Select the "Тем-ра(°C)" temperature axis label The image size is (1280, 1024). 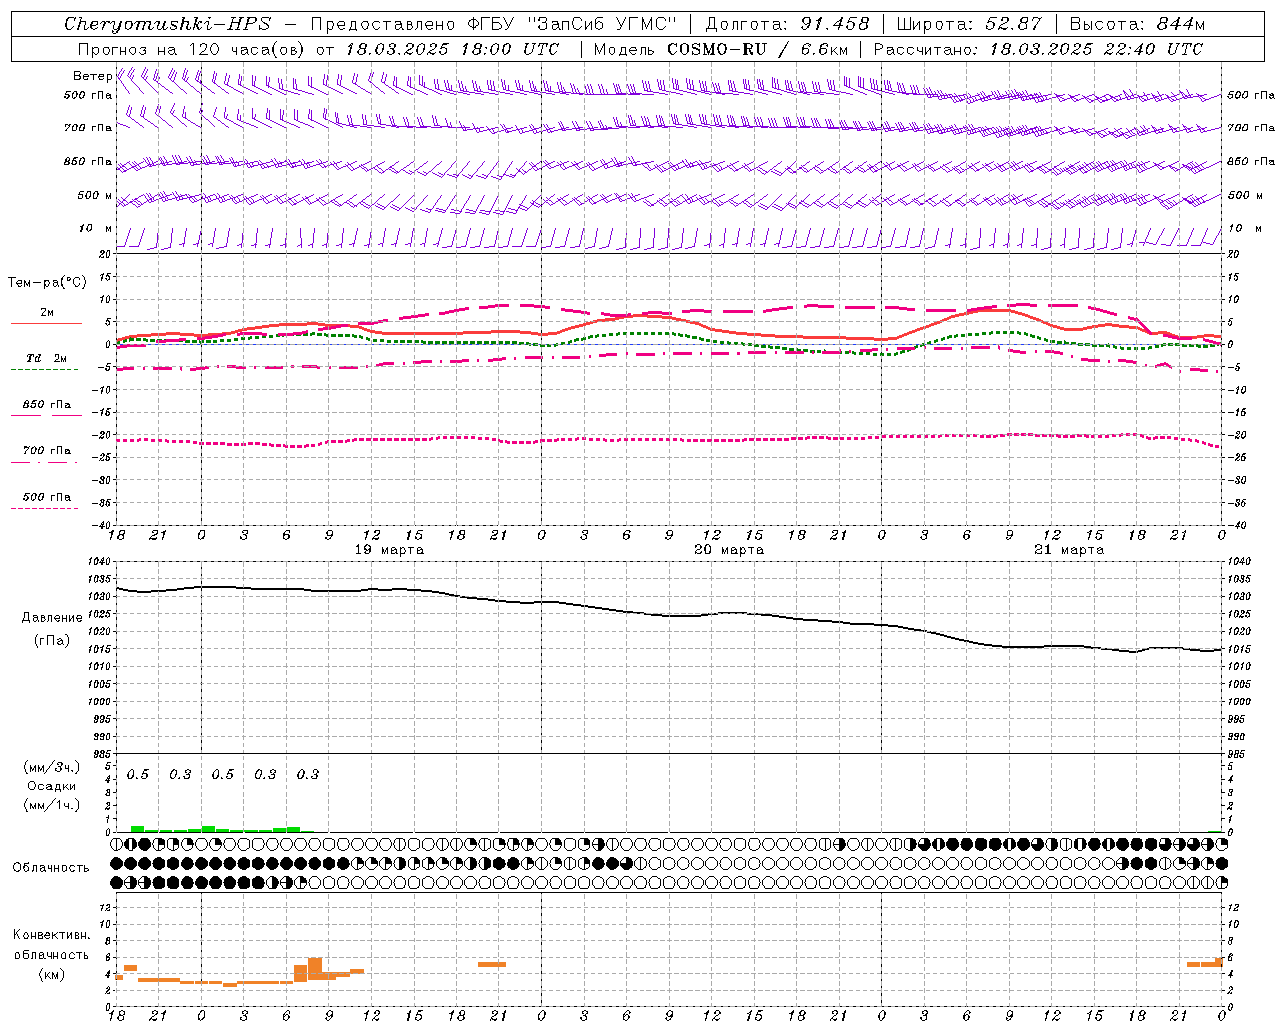(47, 283)
